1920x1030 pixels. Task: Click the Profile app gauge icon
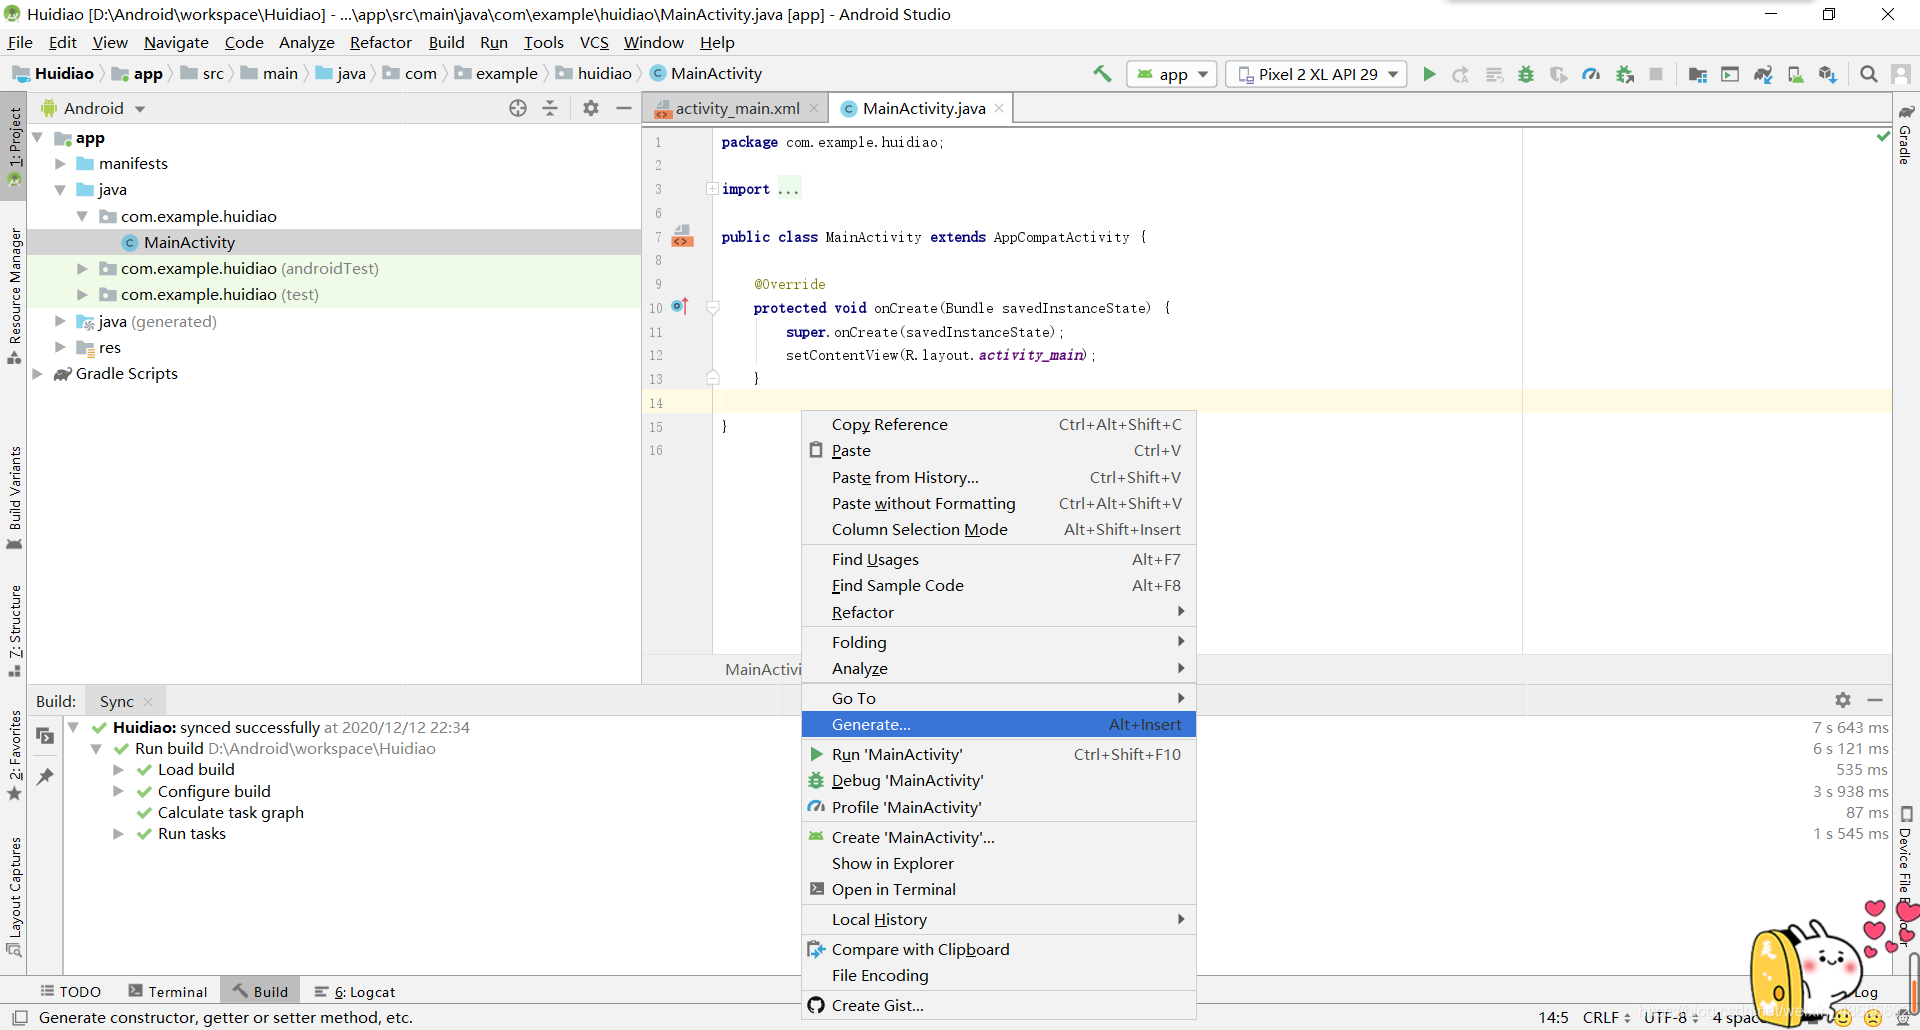[1591, 74]
